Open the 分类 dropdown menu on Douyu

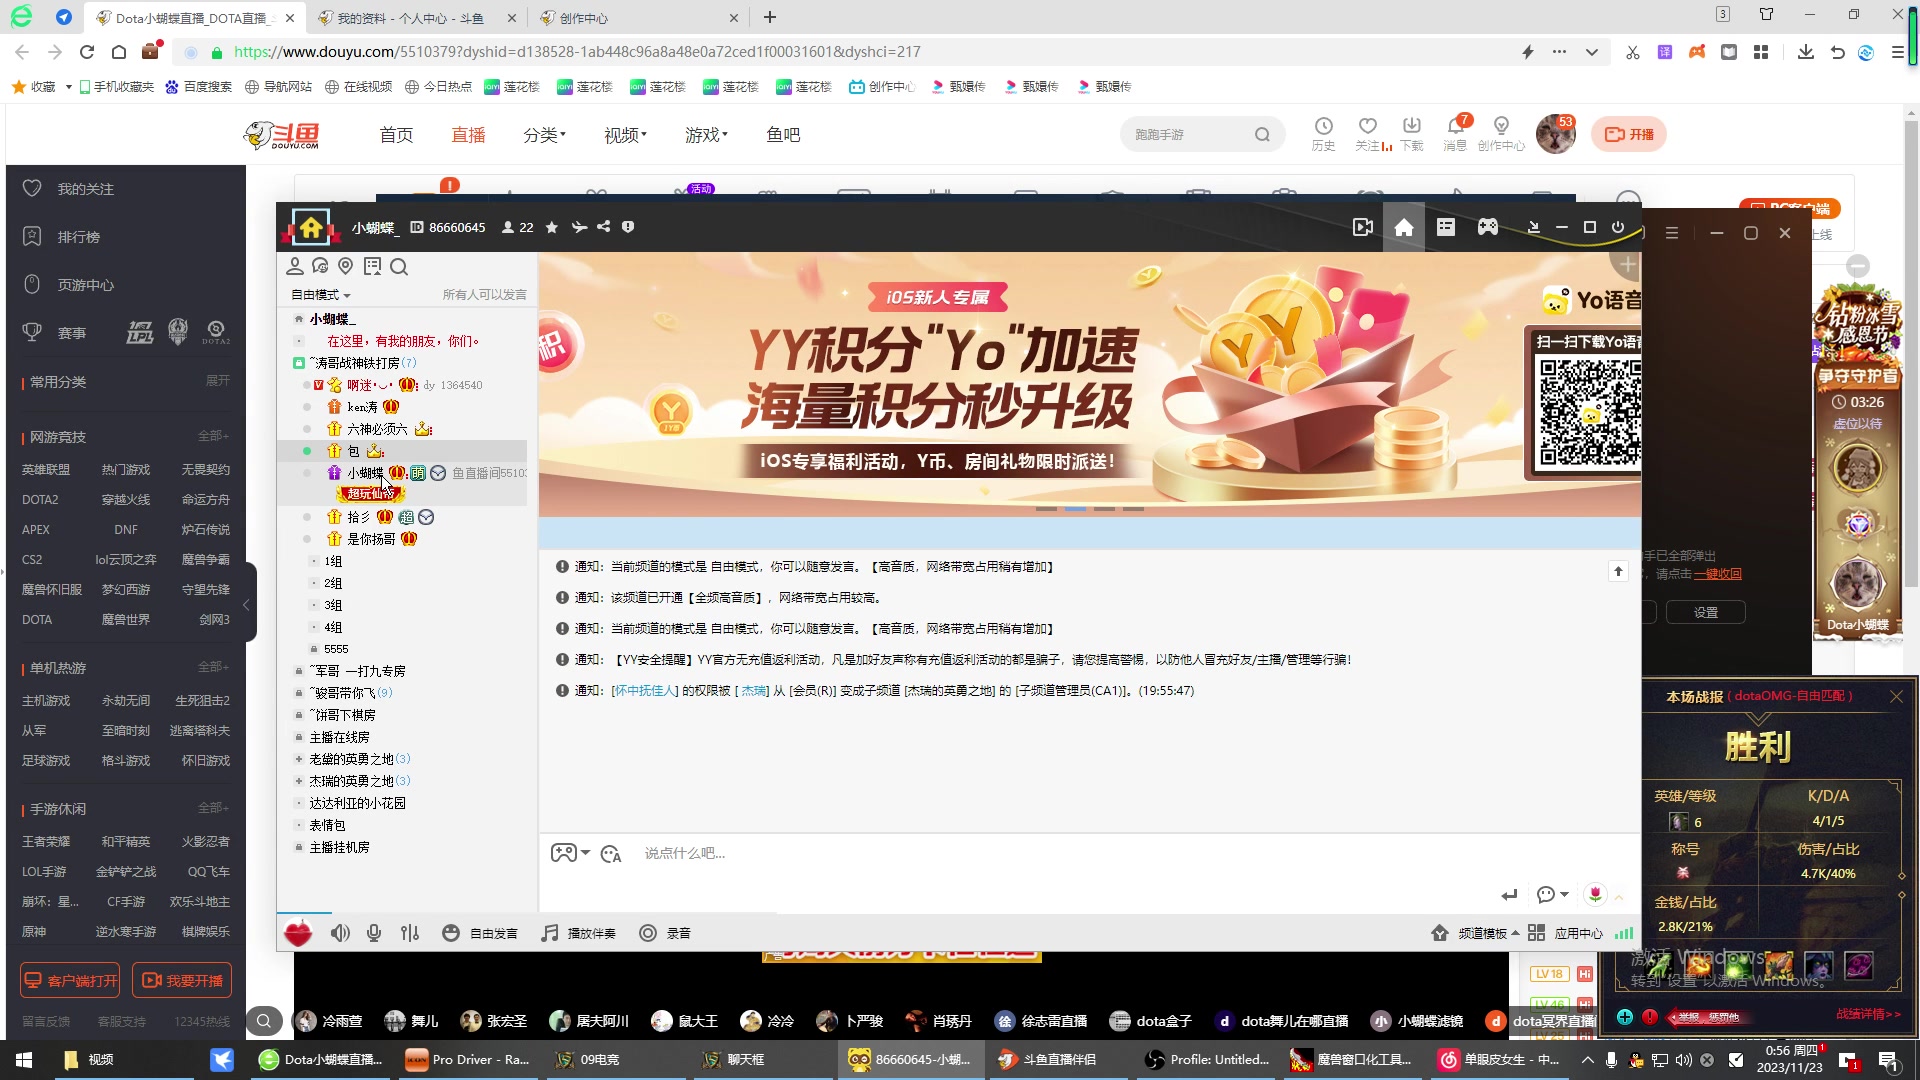[x=544, y=135]
